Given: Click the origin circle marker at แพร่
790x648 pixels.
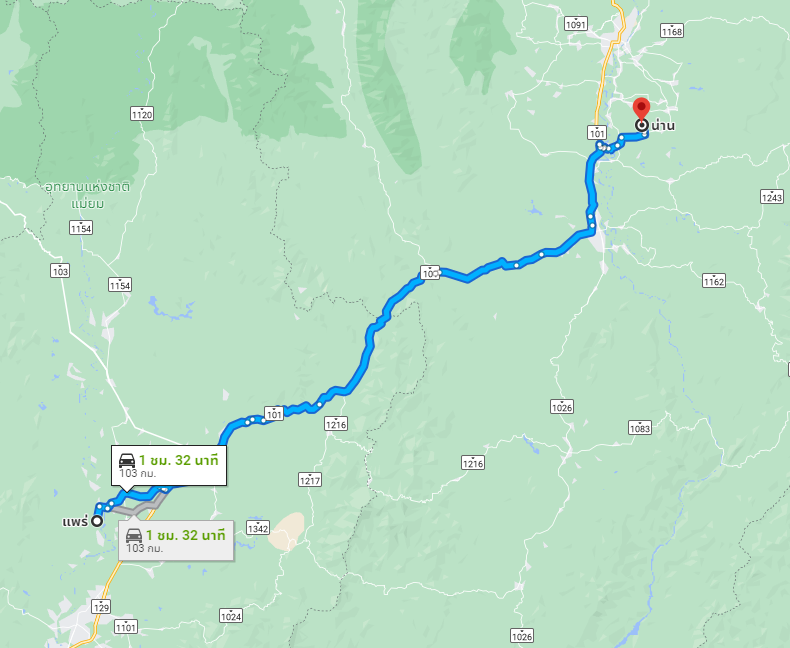Looking at the screenshot, I should (97, 521).
